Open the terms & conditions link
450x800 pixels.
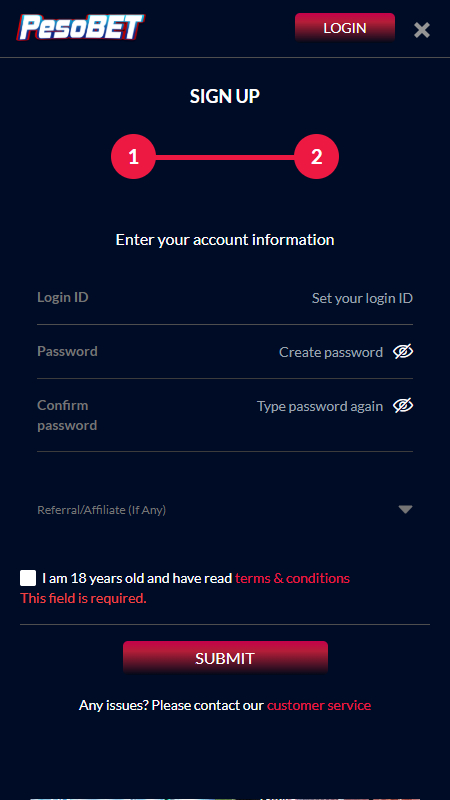(292, 578)
